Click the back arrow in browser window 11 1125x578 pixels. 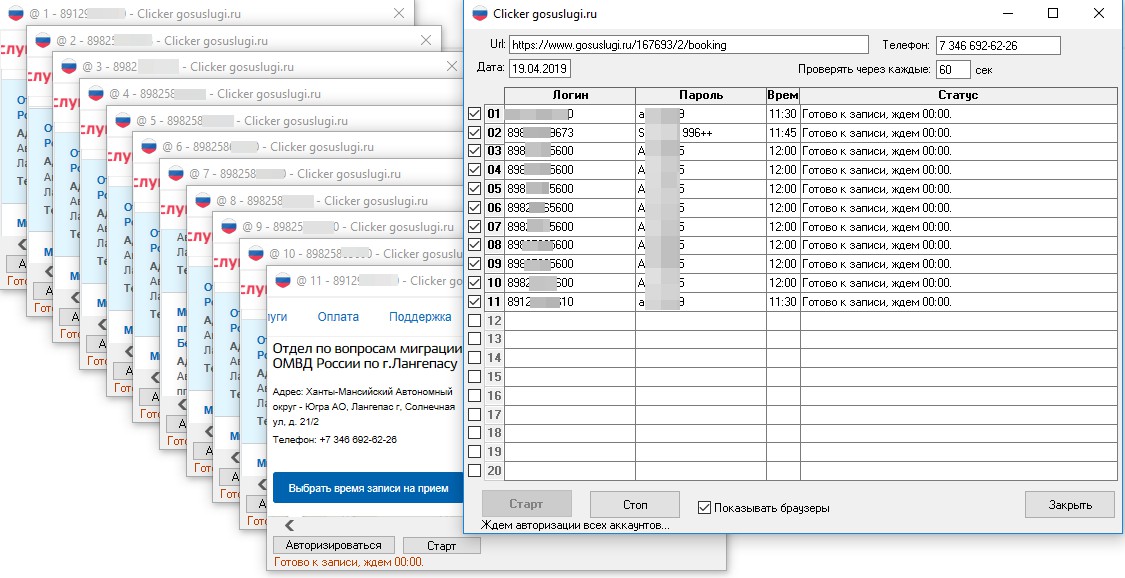tap(289, 526)
